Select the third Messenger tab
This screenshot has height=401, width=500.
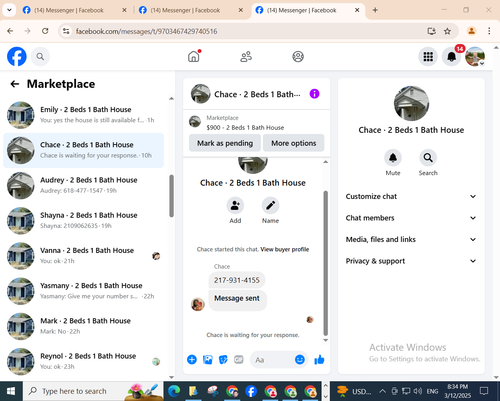click(x=307, y=10)
